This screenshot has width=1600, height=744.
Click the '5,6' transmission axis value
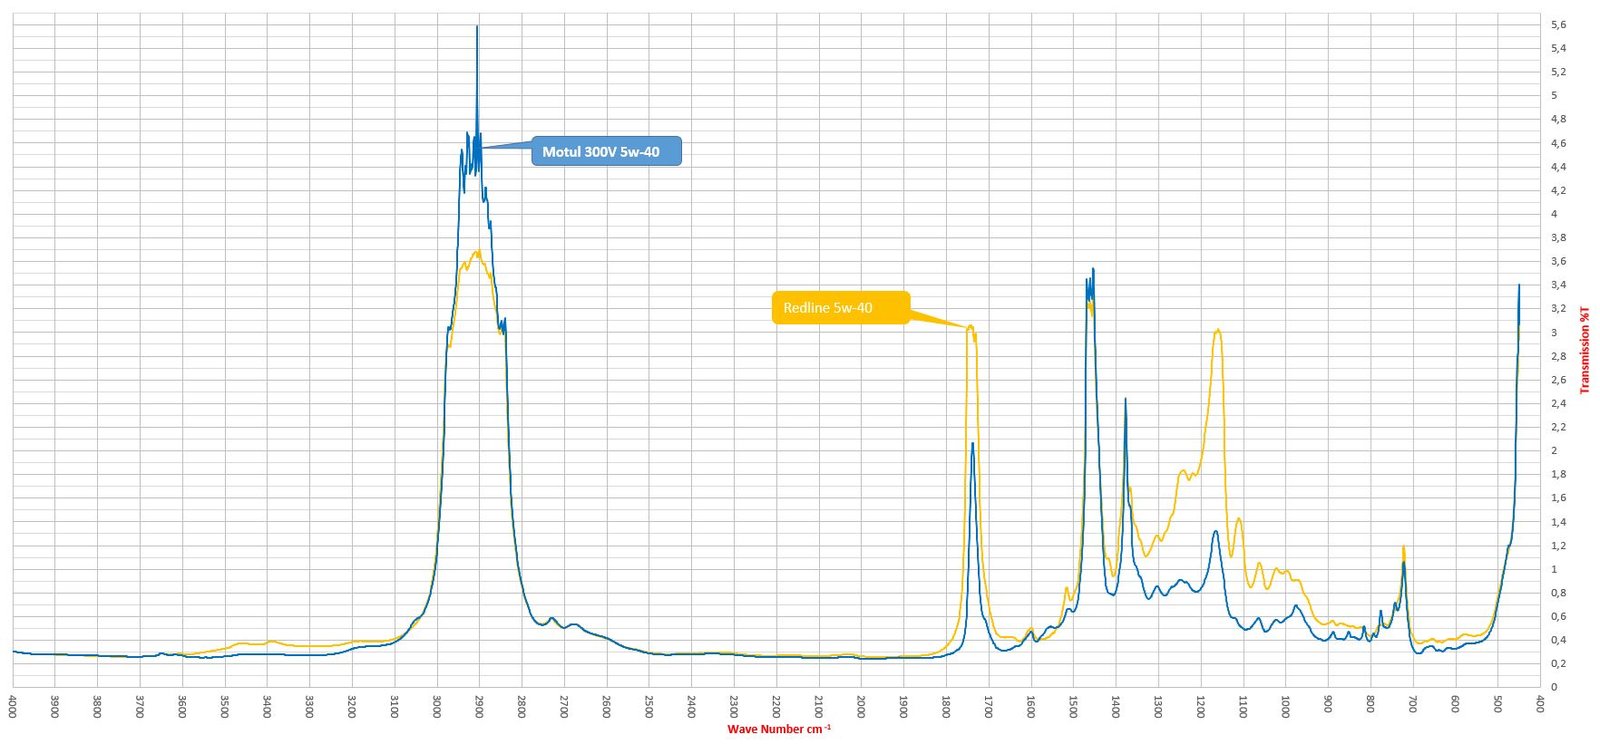pos(1559,25)
